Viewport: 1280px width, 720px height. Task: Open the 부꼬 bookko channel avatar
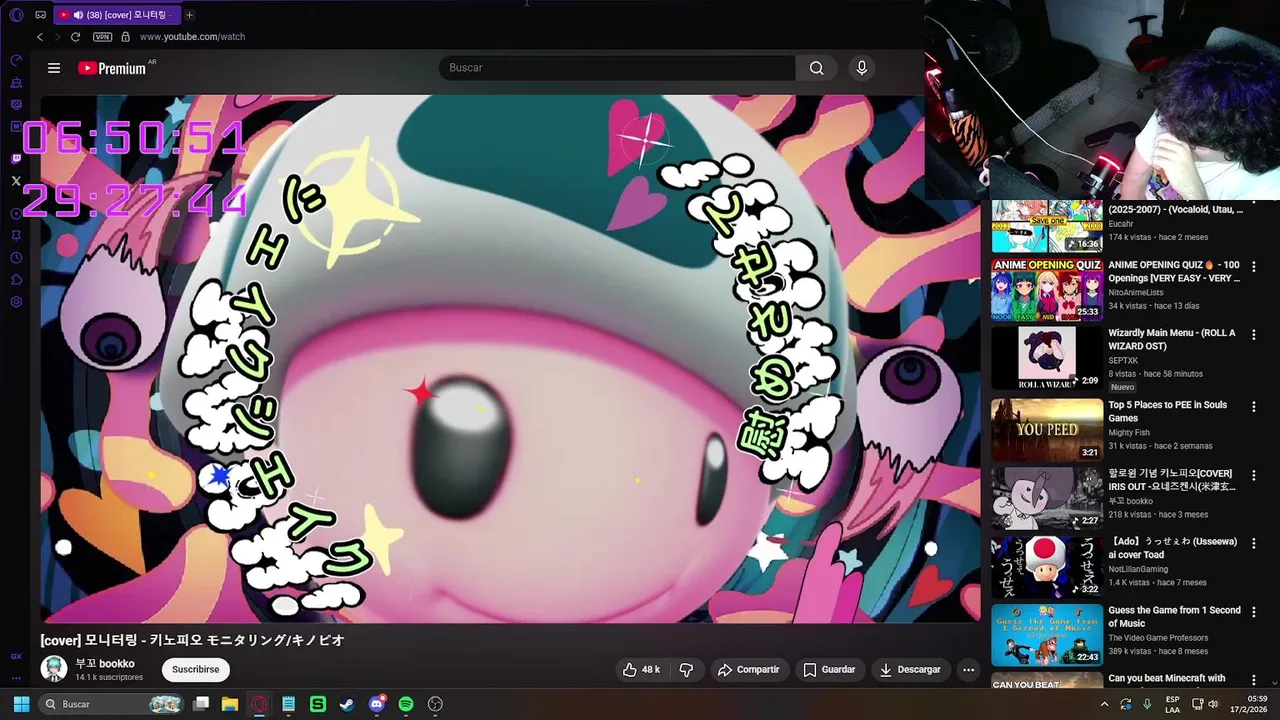(54, 669)
